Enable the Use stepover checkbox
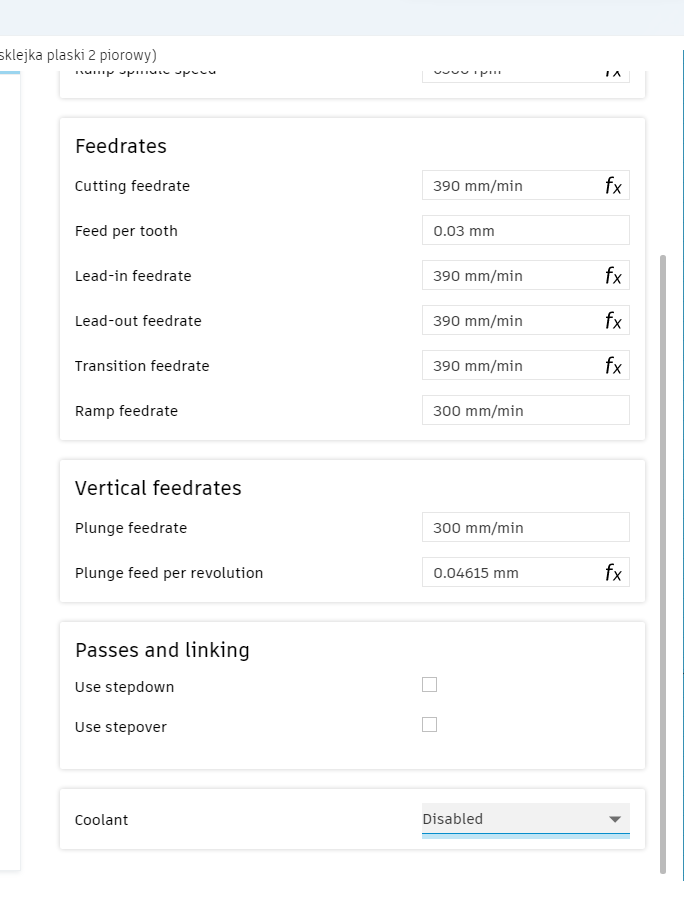The image size is (684, 916). (x=429, y=724)
